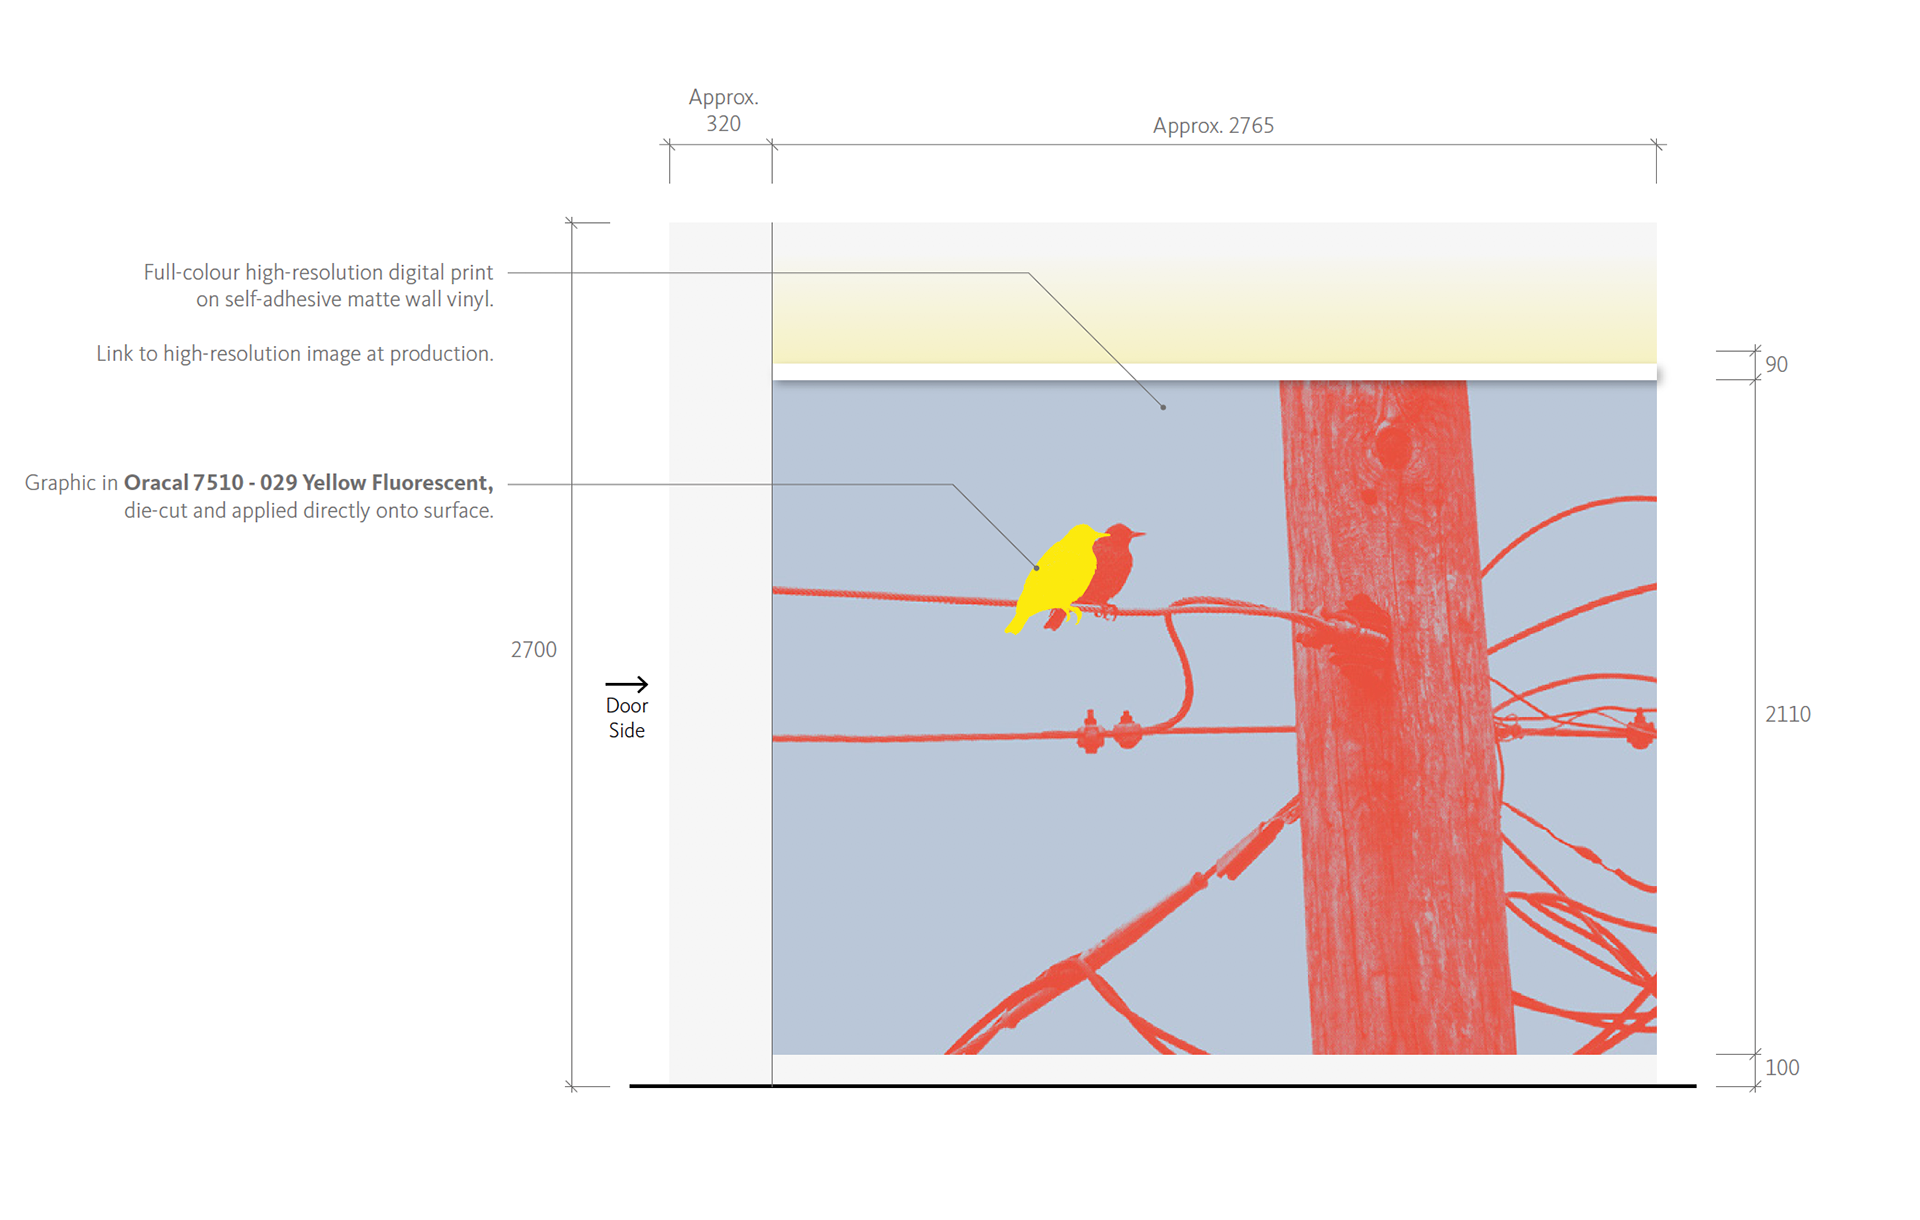Click the 'Link to high-resolution image at production.' text
The image size is (1920, 1220).
[295, 353]
